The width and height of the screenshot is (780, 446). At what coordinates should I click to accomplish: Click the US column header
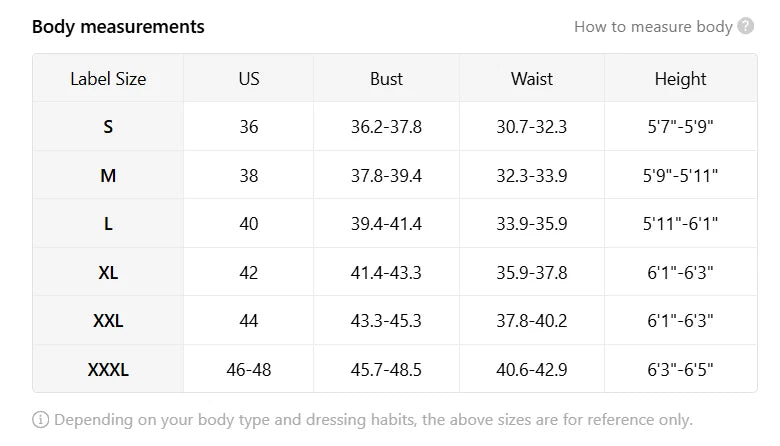click(x=249, y=79)
